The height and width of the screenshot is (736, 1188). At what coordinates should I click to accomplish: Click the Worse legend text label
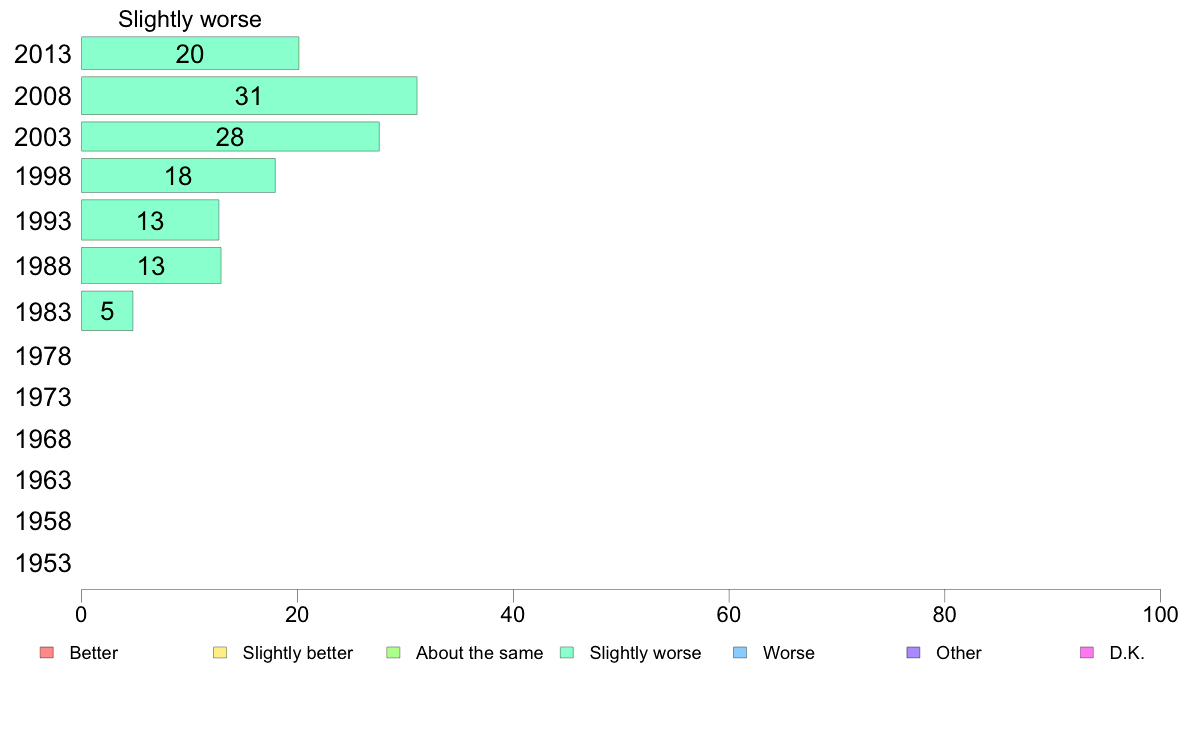[789, 653]
